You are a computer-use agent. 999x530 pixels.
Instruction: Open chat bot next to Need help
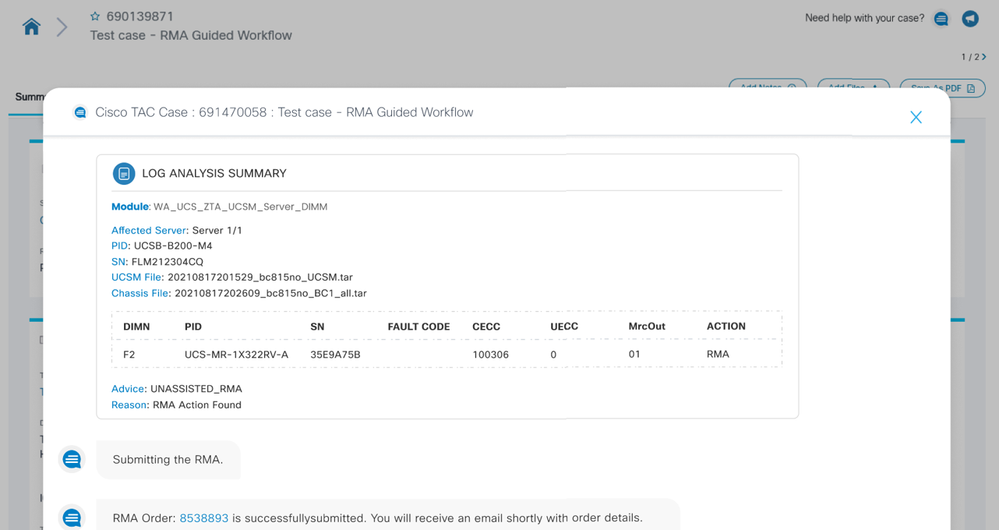(941, 18)
